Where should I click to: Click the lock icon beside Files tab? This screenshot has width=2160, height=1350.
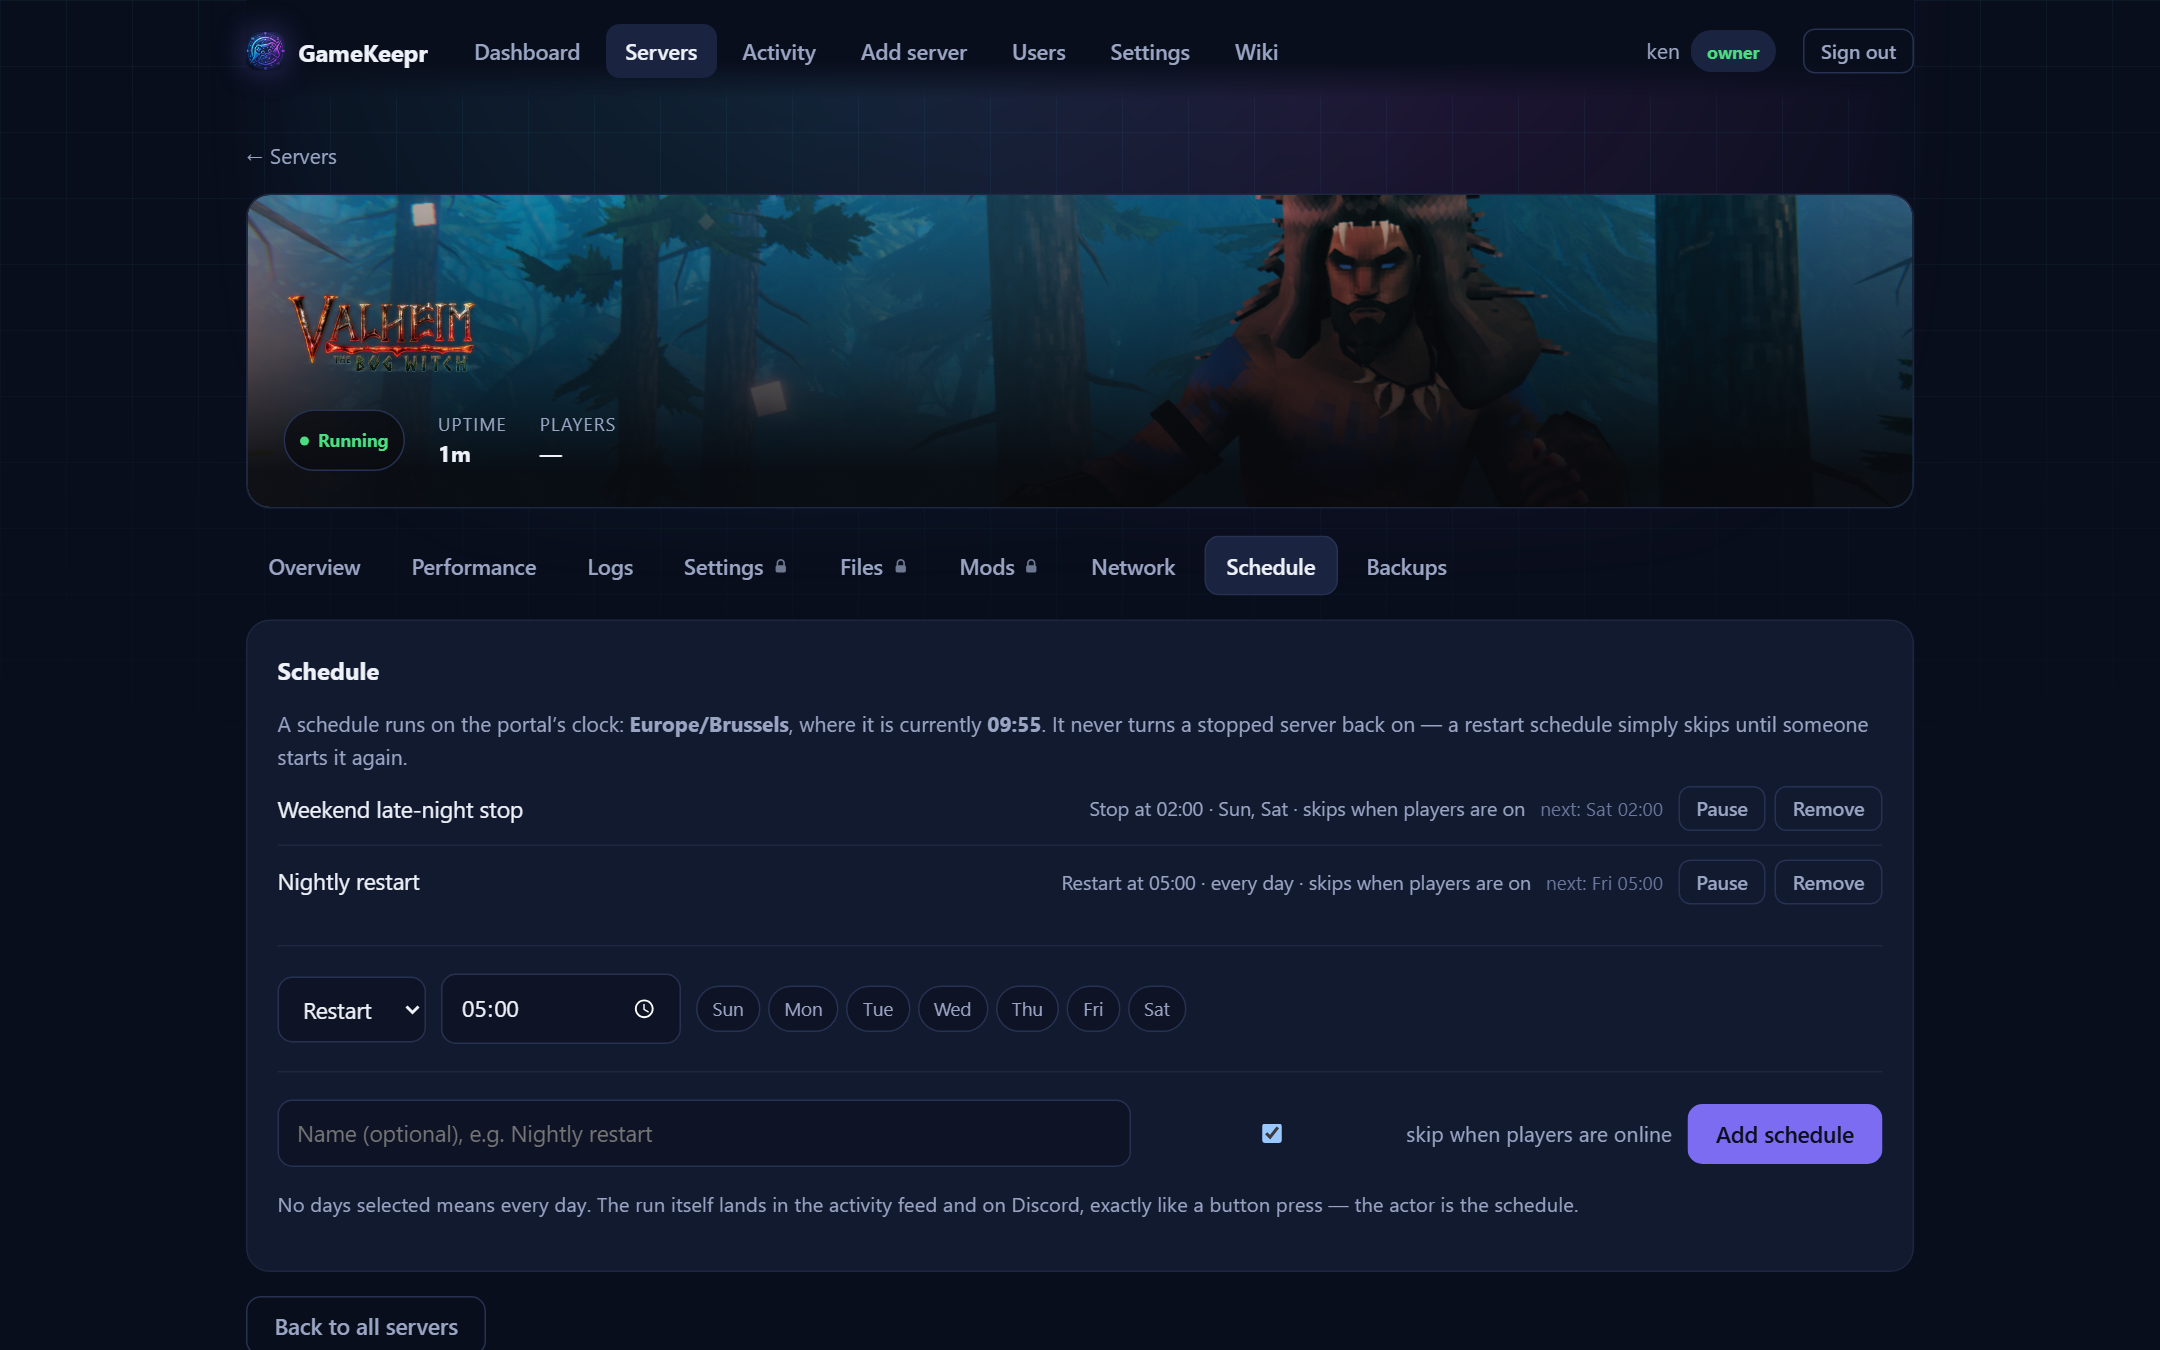click(x=901, y=566)
